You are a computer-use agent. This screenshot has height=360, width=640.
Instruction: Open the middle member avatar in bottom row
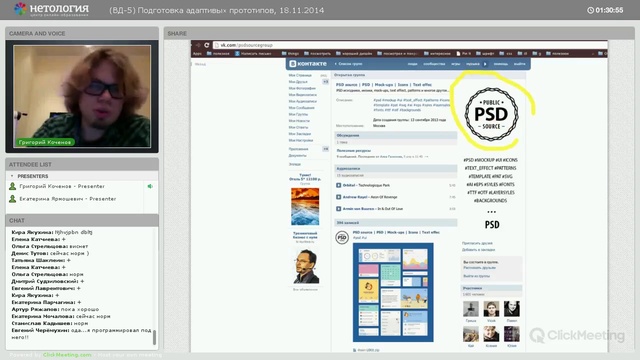(491, 334)
